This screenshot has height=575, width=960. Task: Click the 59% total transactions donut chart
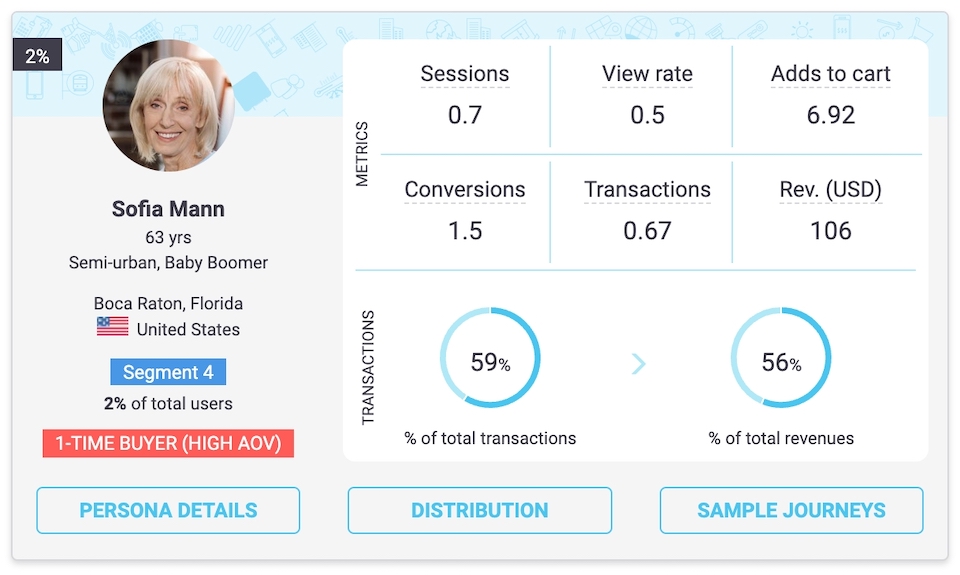coord(490,358)
